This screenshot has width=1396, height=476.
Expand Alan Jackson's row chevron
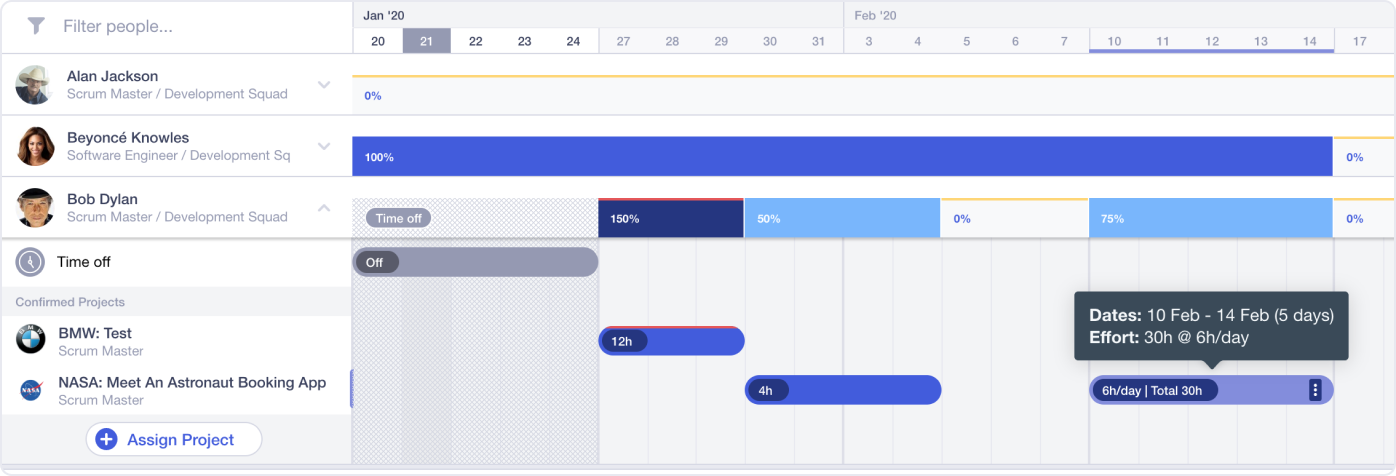click(x=324, y=85)
